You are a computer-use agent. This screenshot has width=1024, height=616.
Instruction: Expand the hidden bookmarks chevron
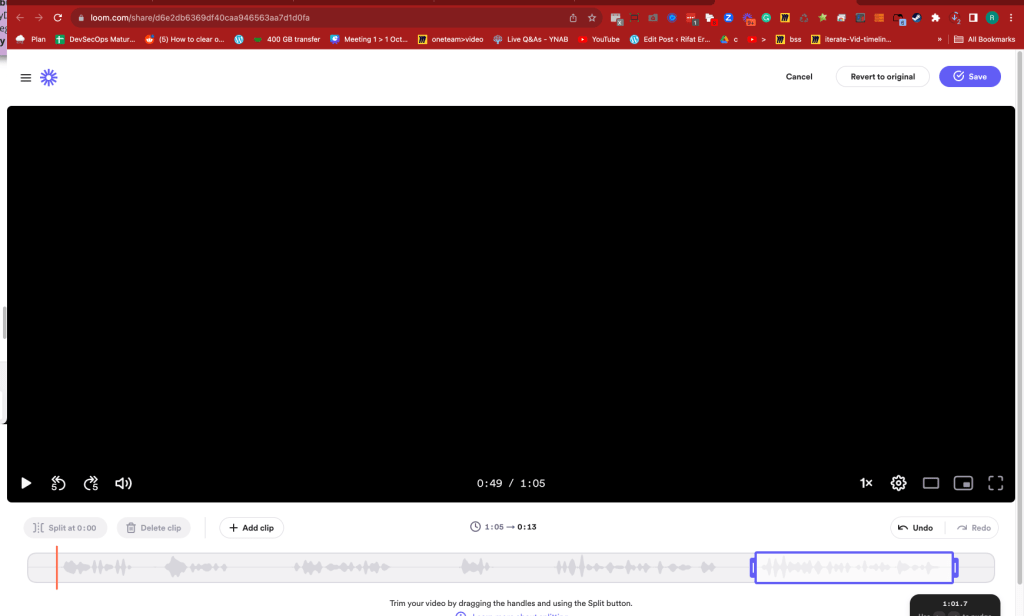939,39
